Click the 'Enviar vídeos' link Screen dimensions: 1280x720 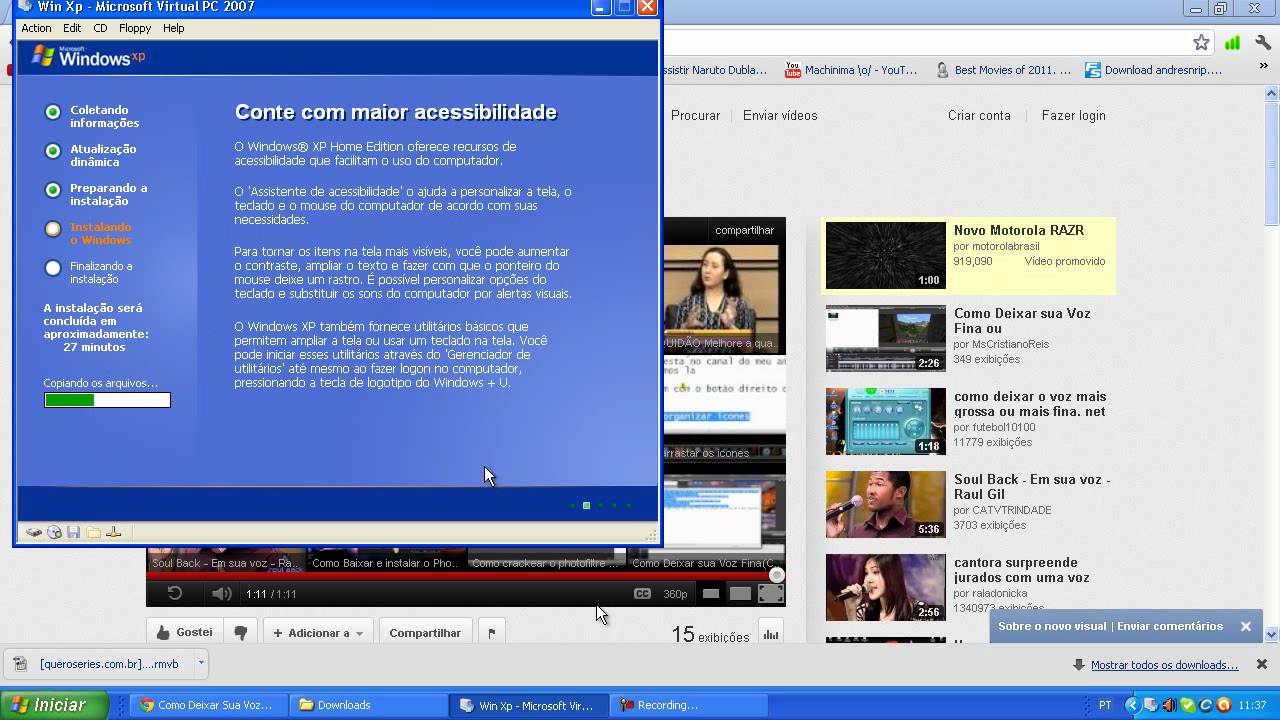pyautogui.click(x=780, y=115)
